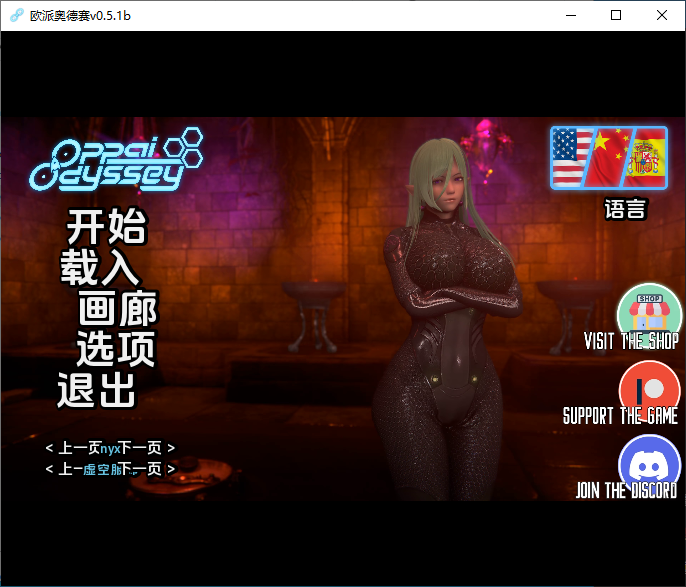686x587 pixels.
Task: Click the Discord logo icon
Action: pyautogui.click(x=649, y=463)
